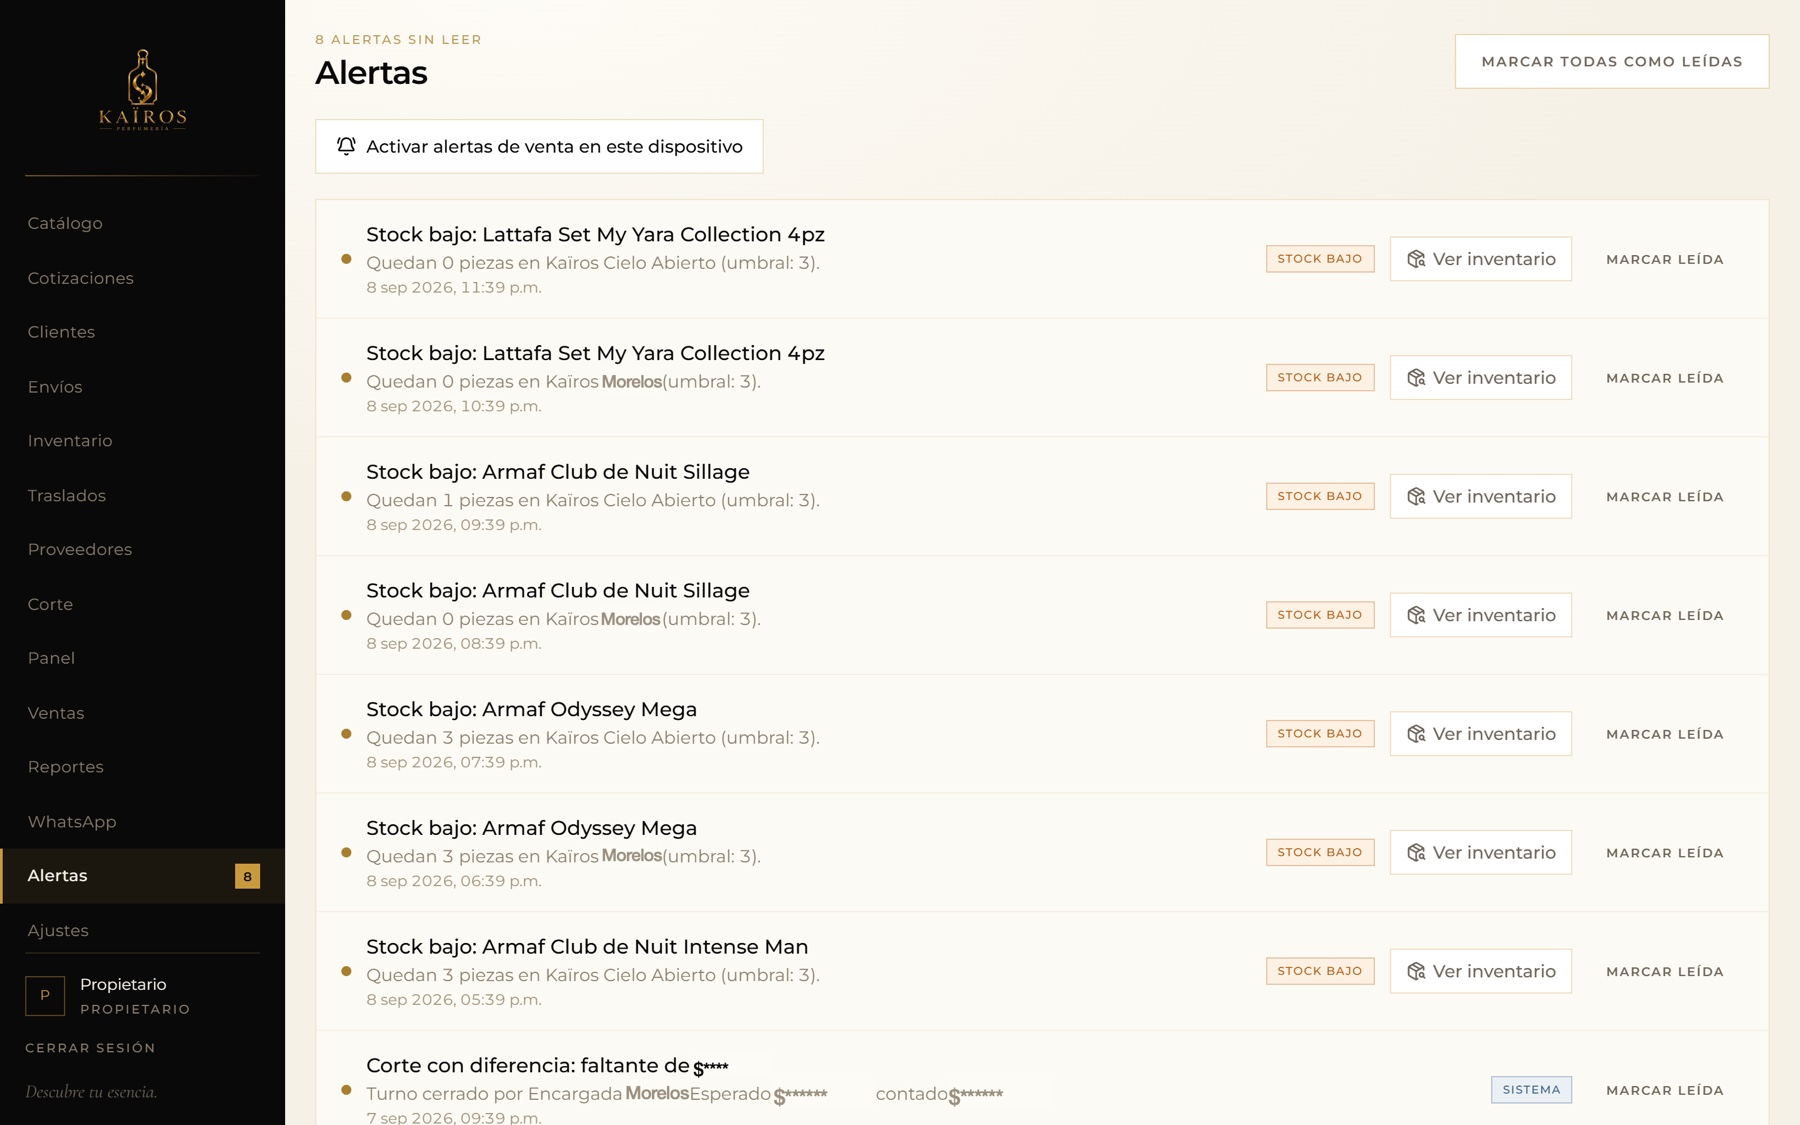Mark the 07:39 p.m. Odyssey Mega alert as read
1800x1125 pixels.
(x=1665, y=734)
